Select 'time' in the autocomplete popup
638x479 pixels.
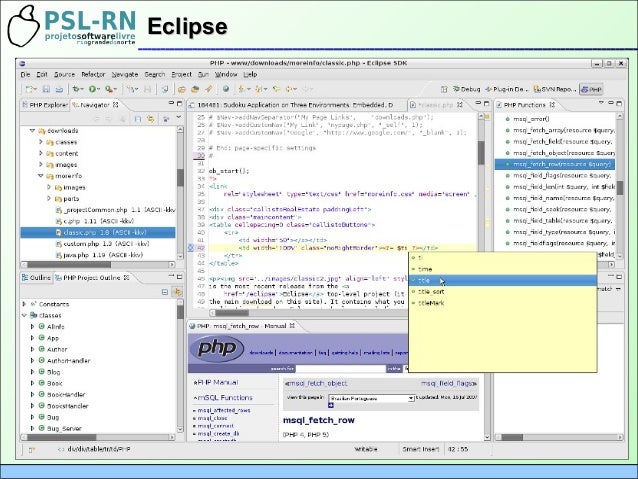click(503, 269)
